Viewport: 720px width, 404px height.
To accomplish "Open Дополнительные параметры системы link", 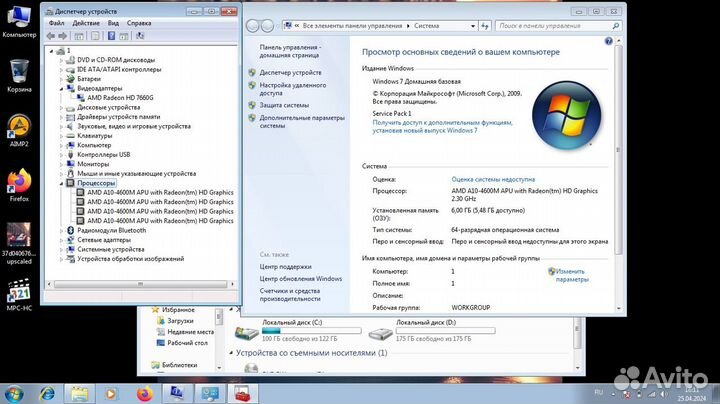I will click(x=302, y=122).
